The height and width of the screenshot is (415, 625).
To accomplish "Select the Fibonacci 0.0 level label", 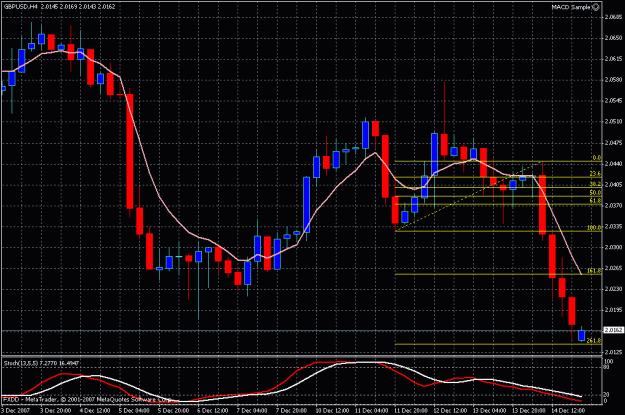I will click(596, 158).
